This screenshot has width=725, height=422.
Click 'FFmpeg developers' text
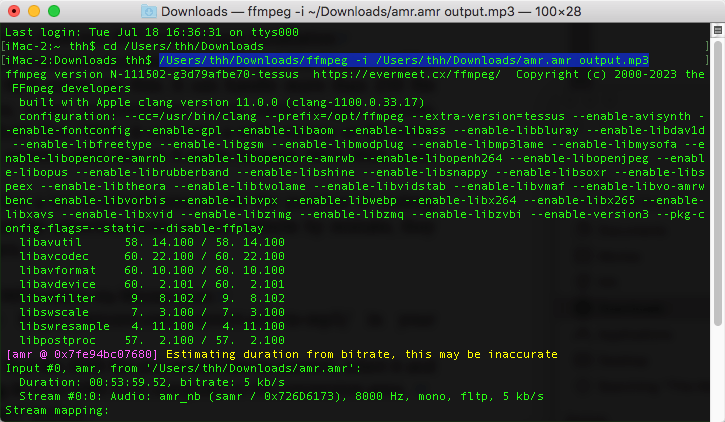point(71,88)
